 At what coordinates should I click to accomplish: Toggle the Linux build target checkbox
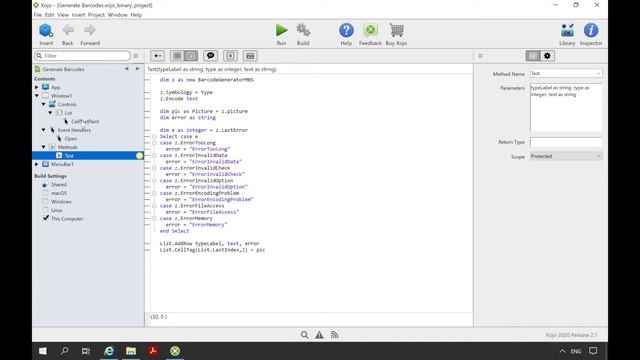tap(45, 210)
